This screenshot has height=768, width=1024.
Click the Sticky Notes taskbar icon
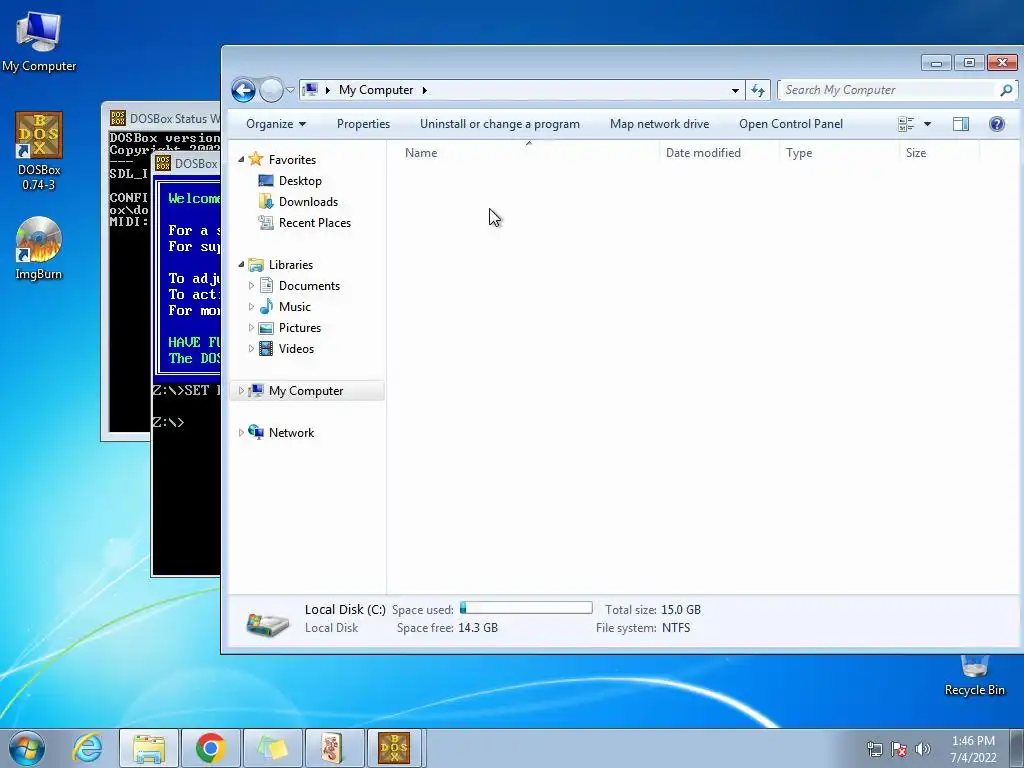click(x=272, y=748)
